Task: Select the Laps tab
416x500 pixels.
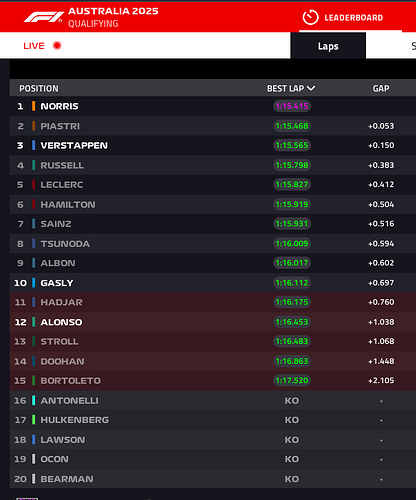Action: [328, 46]
